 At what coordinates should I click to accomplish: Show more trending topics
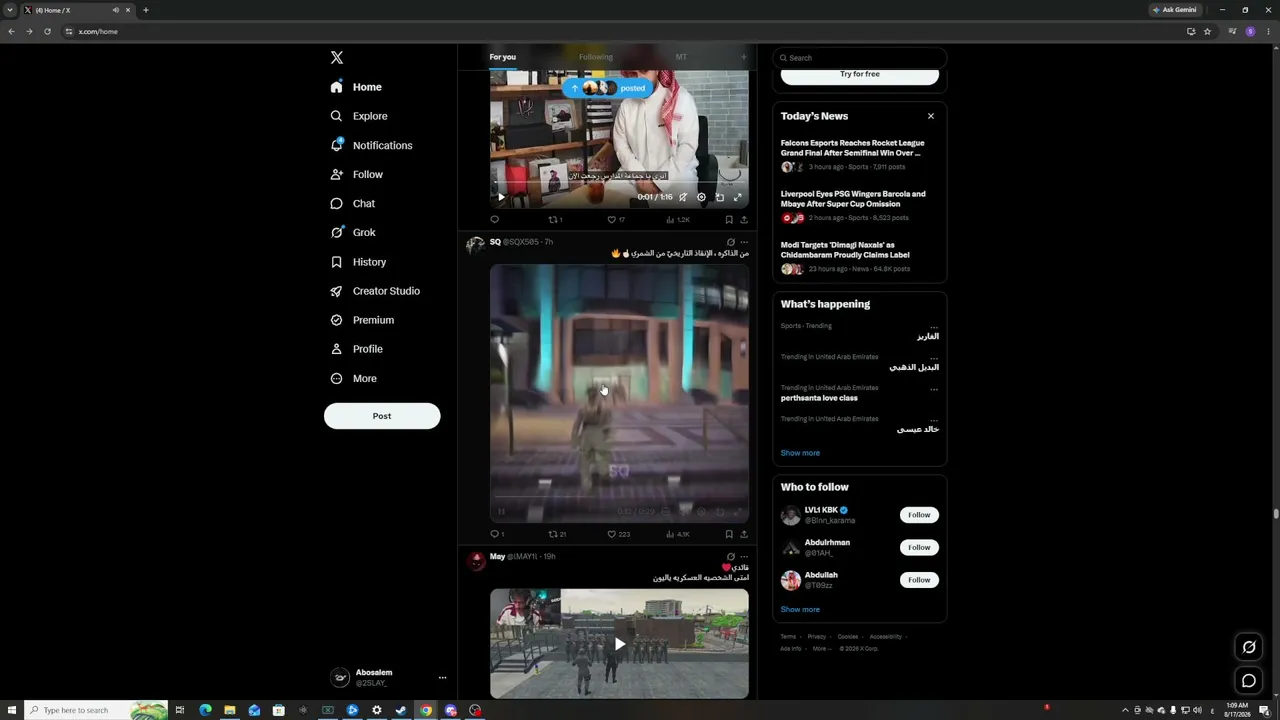coord(800,453)
